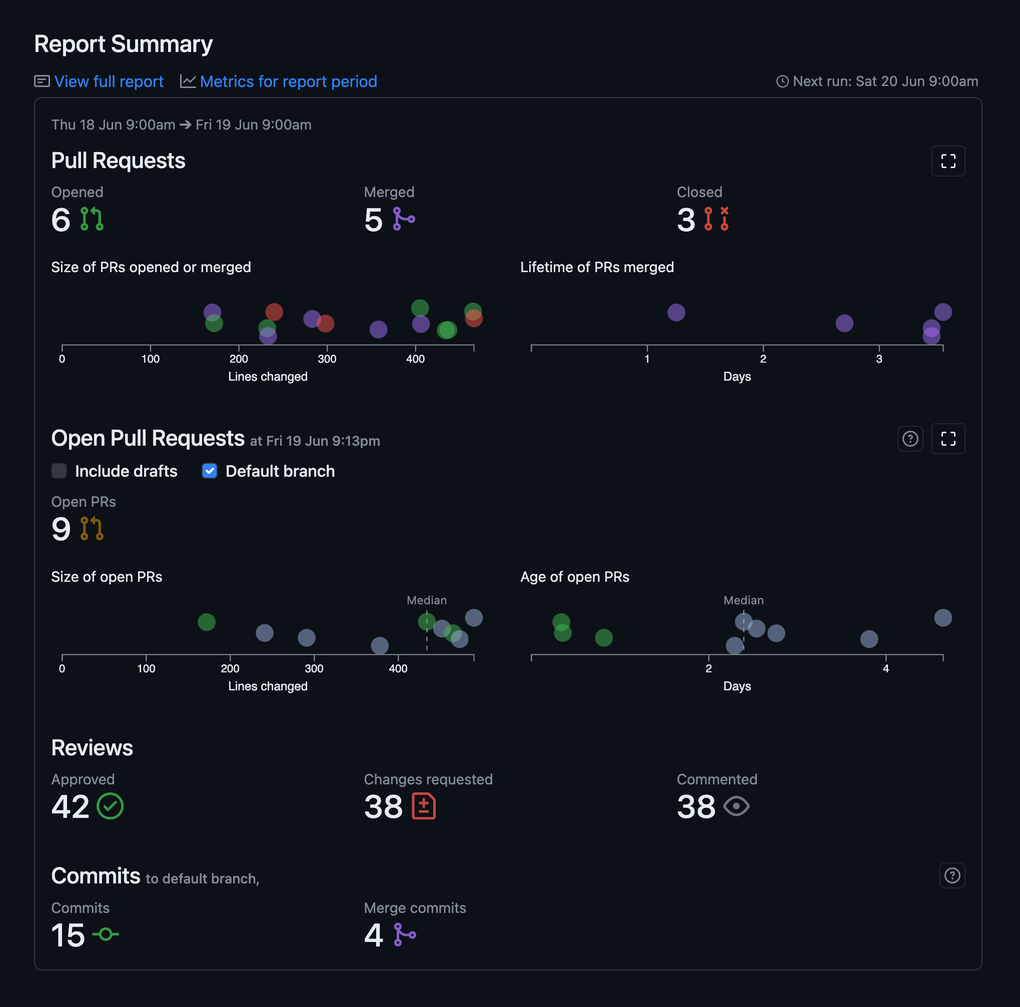Click the Reviews section heading
The width and height of the screenshot is (1020, 1007).
pyautogui.click(x=92, y=748)
